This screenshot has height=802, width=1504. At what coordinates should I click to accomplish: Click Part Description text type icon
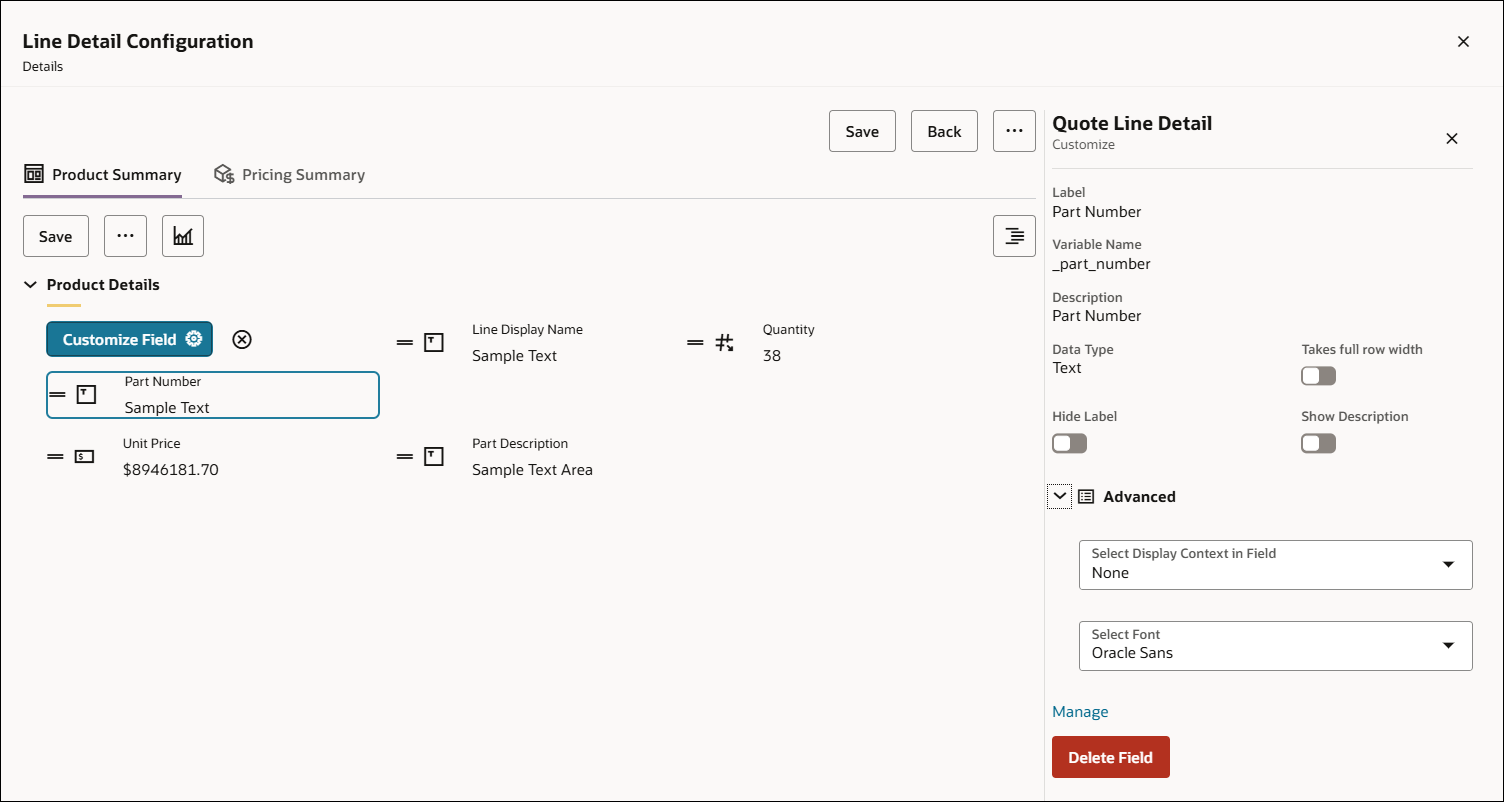434,457
